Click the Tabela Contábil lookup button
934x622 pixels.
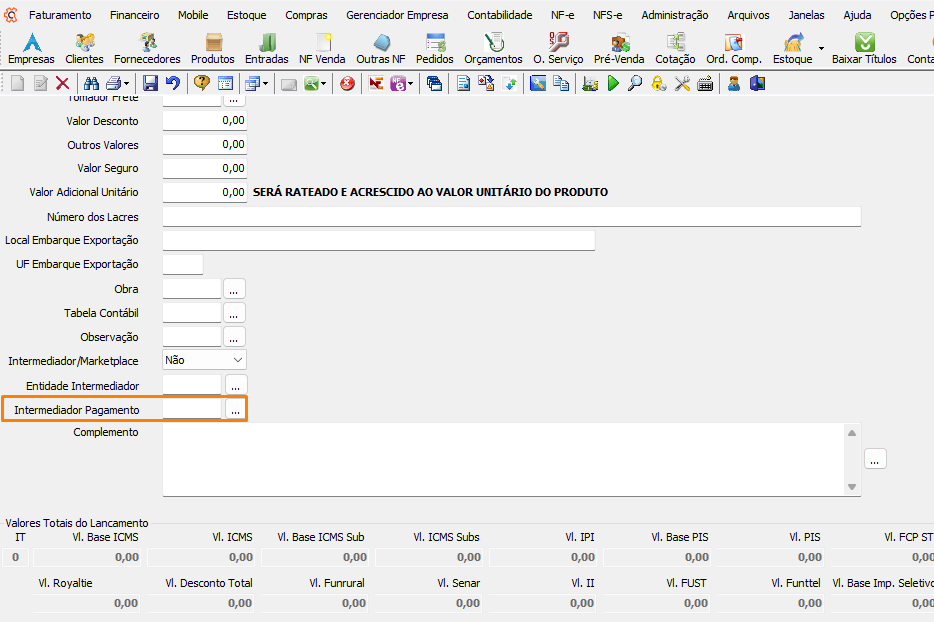(x=234, y=313)
